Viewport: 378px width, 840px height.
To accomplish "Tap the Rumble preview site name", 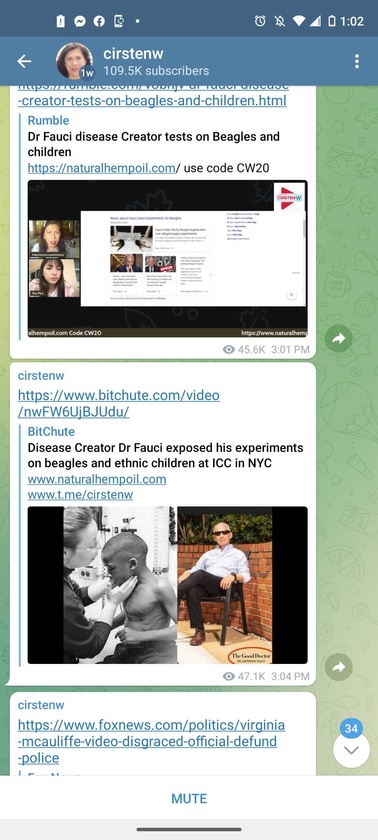I will pos(48,120).
